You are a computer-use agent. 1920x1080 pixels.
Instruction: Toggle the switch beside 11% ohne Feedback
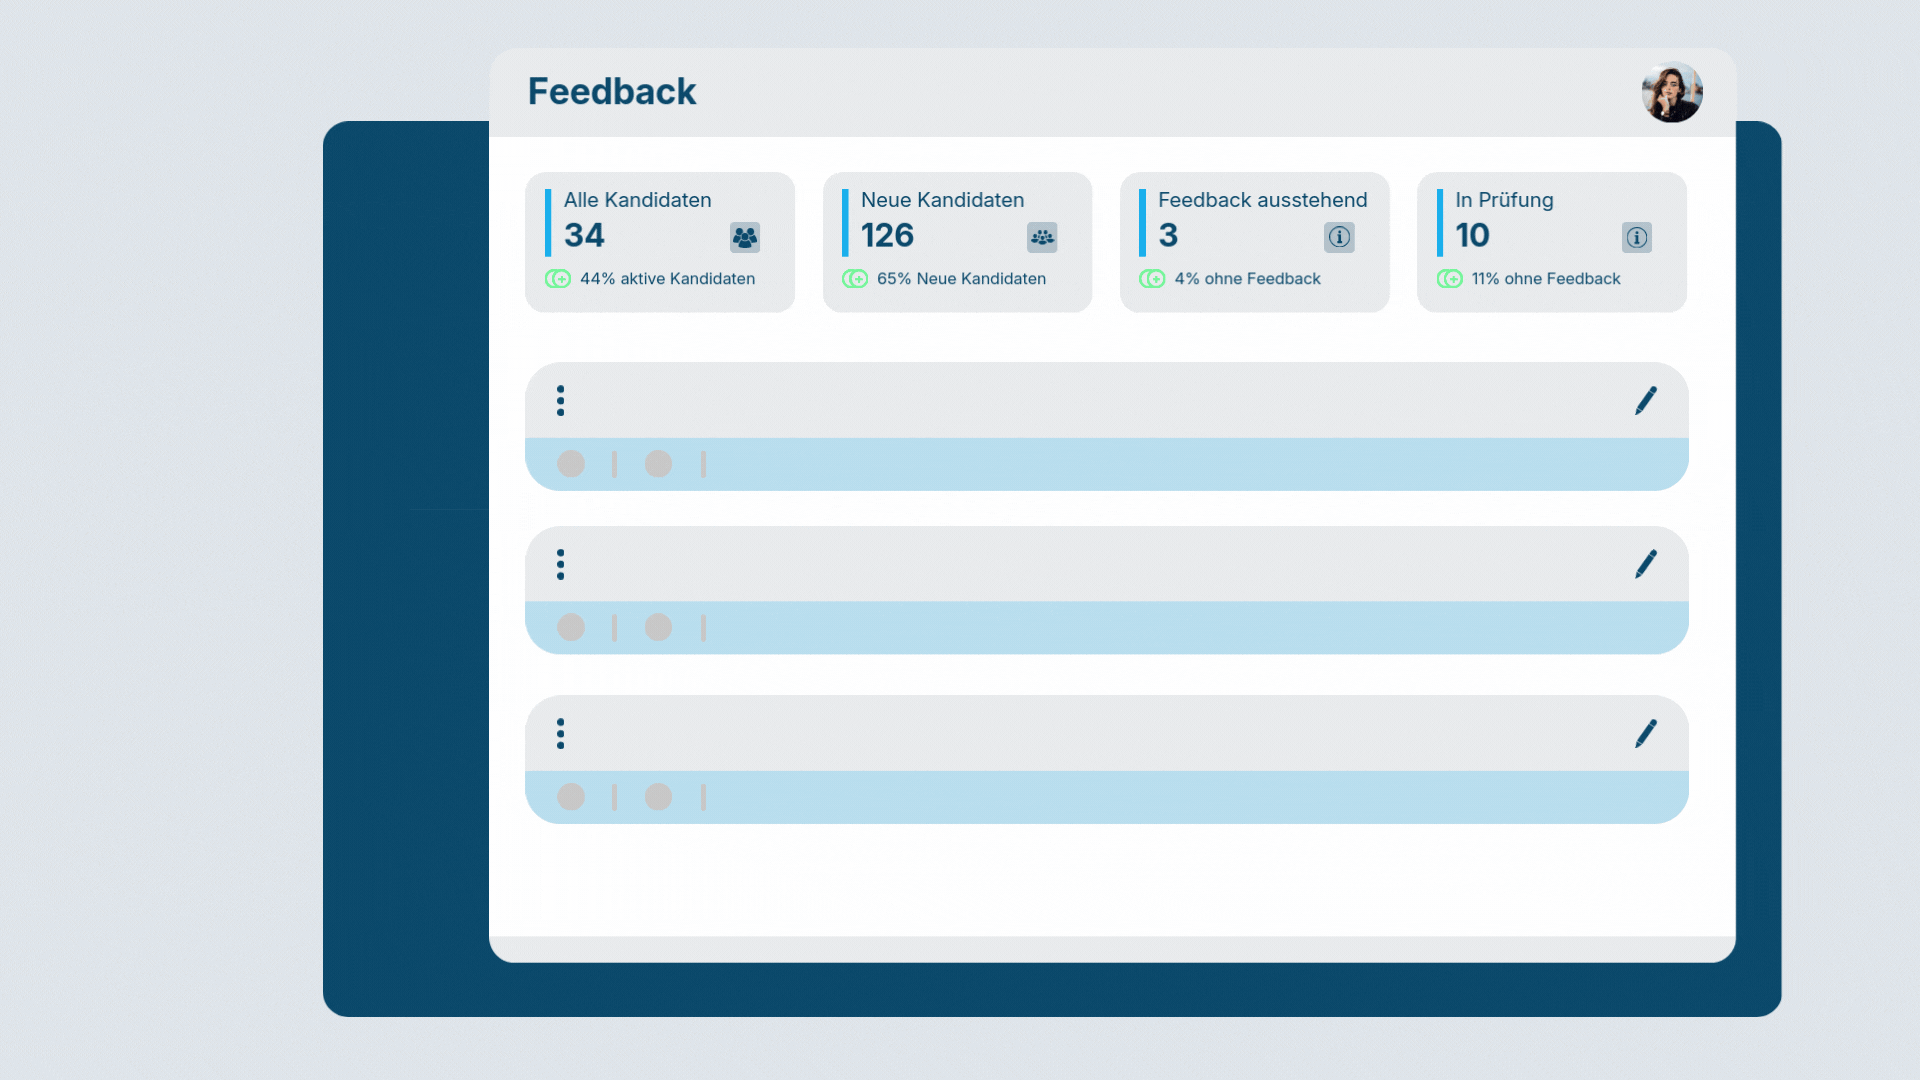click(1449, 279)
